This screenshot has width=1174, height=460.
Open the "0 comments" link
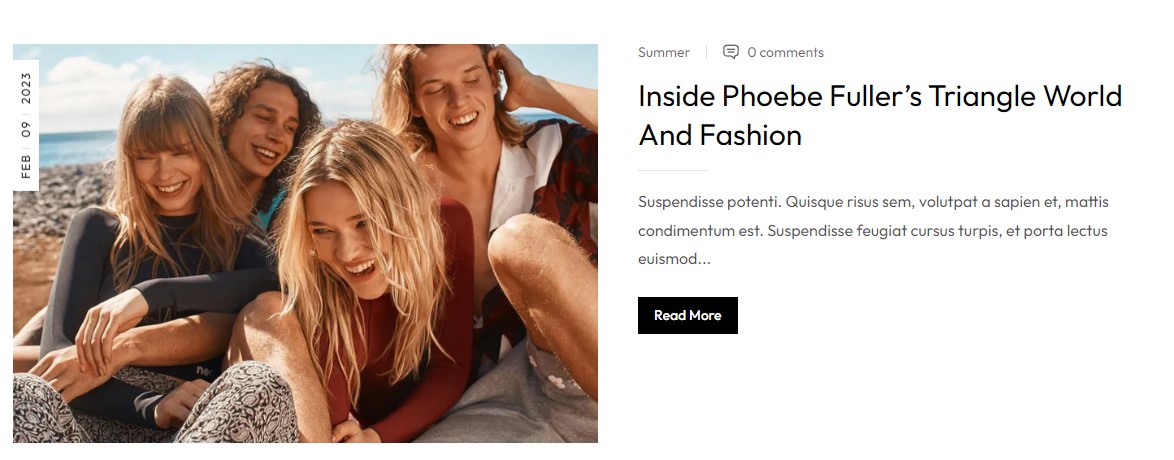[x=785, y=52]
